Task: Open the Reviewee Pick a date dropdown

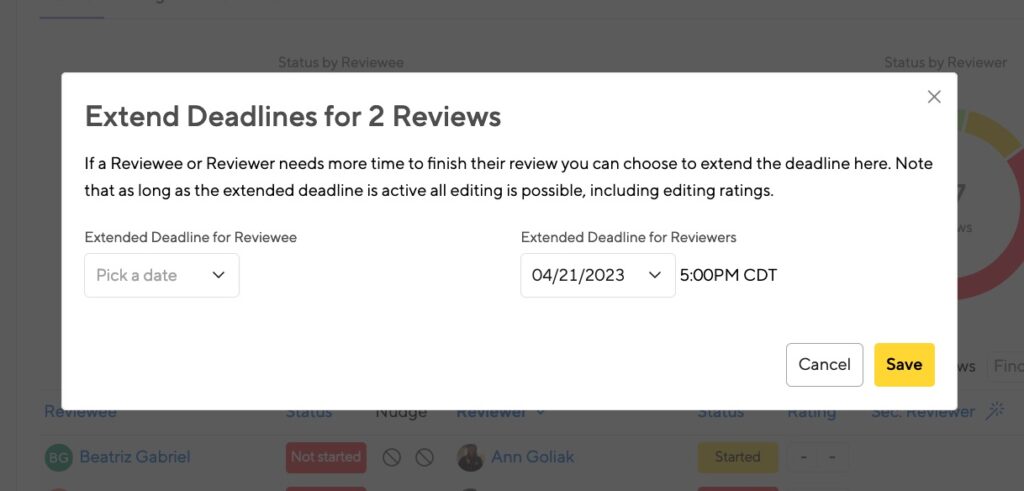Action: (161, 276)
